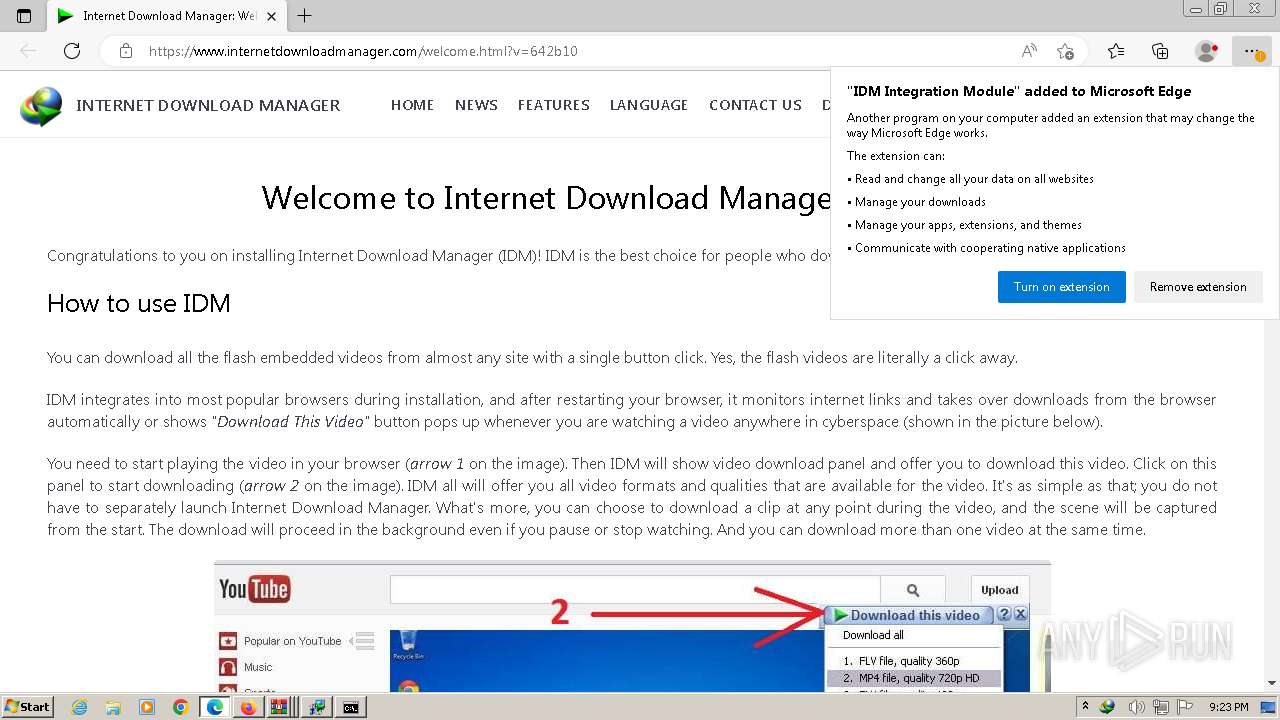
Task: Close the Internet Download Manager tab
Action: [272, 16]
